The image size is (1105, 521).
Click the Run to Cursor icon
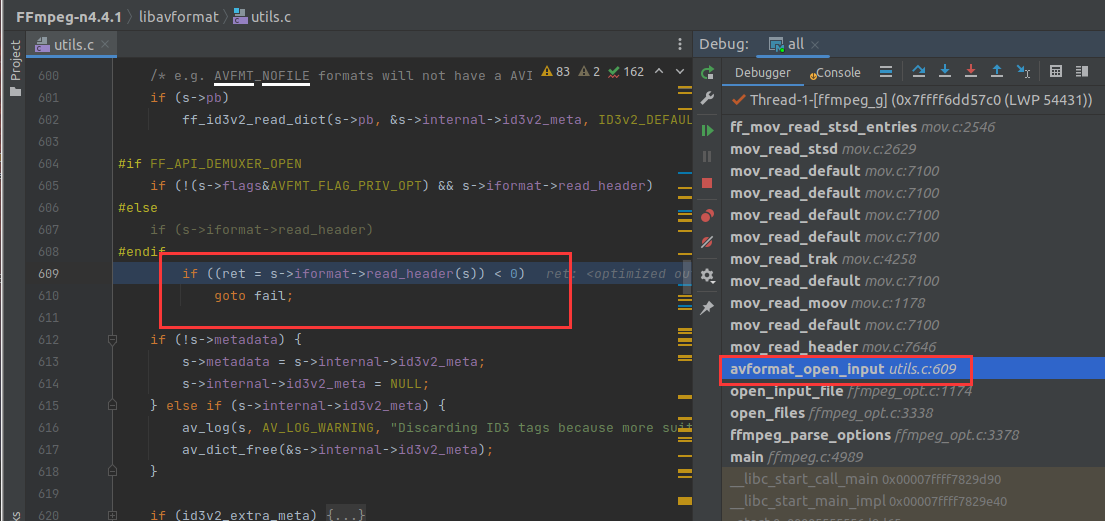pos(1023,72)
